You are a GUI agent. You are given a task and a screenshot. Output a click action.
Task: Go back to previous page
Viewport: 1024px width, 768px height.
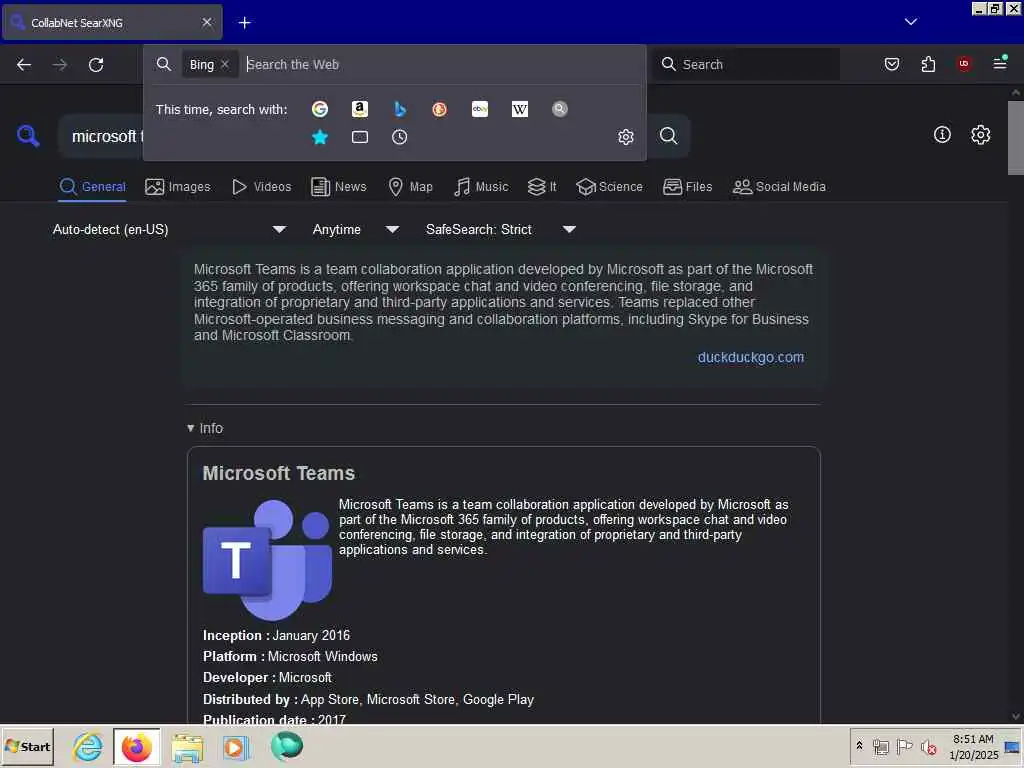click(24, 65)
